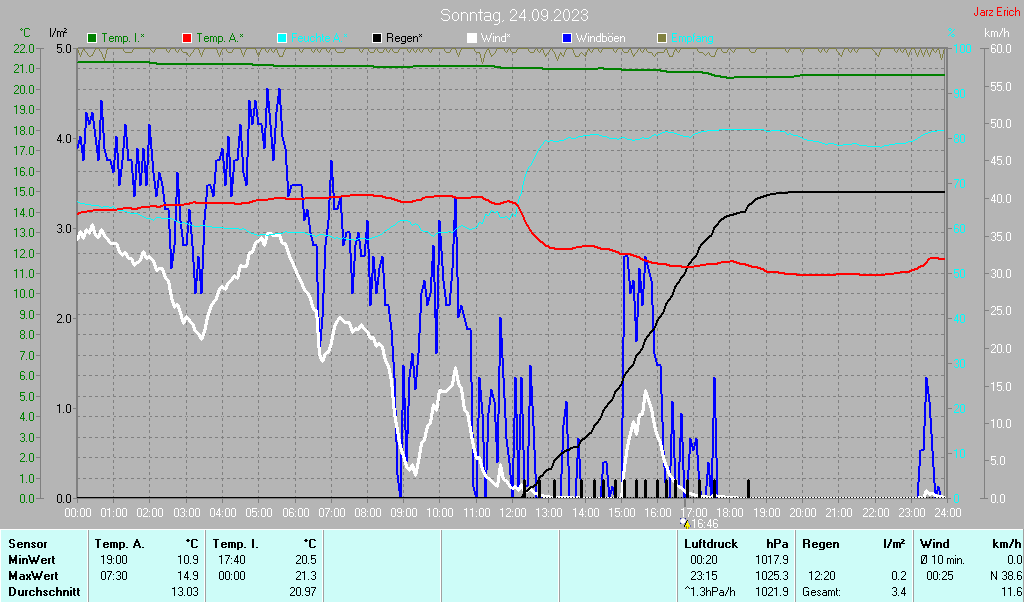Click the MaxWert row label
The height and width of the screenshot is (602, 1024).
[x=32, y=576]
